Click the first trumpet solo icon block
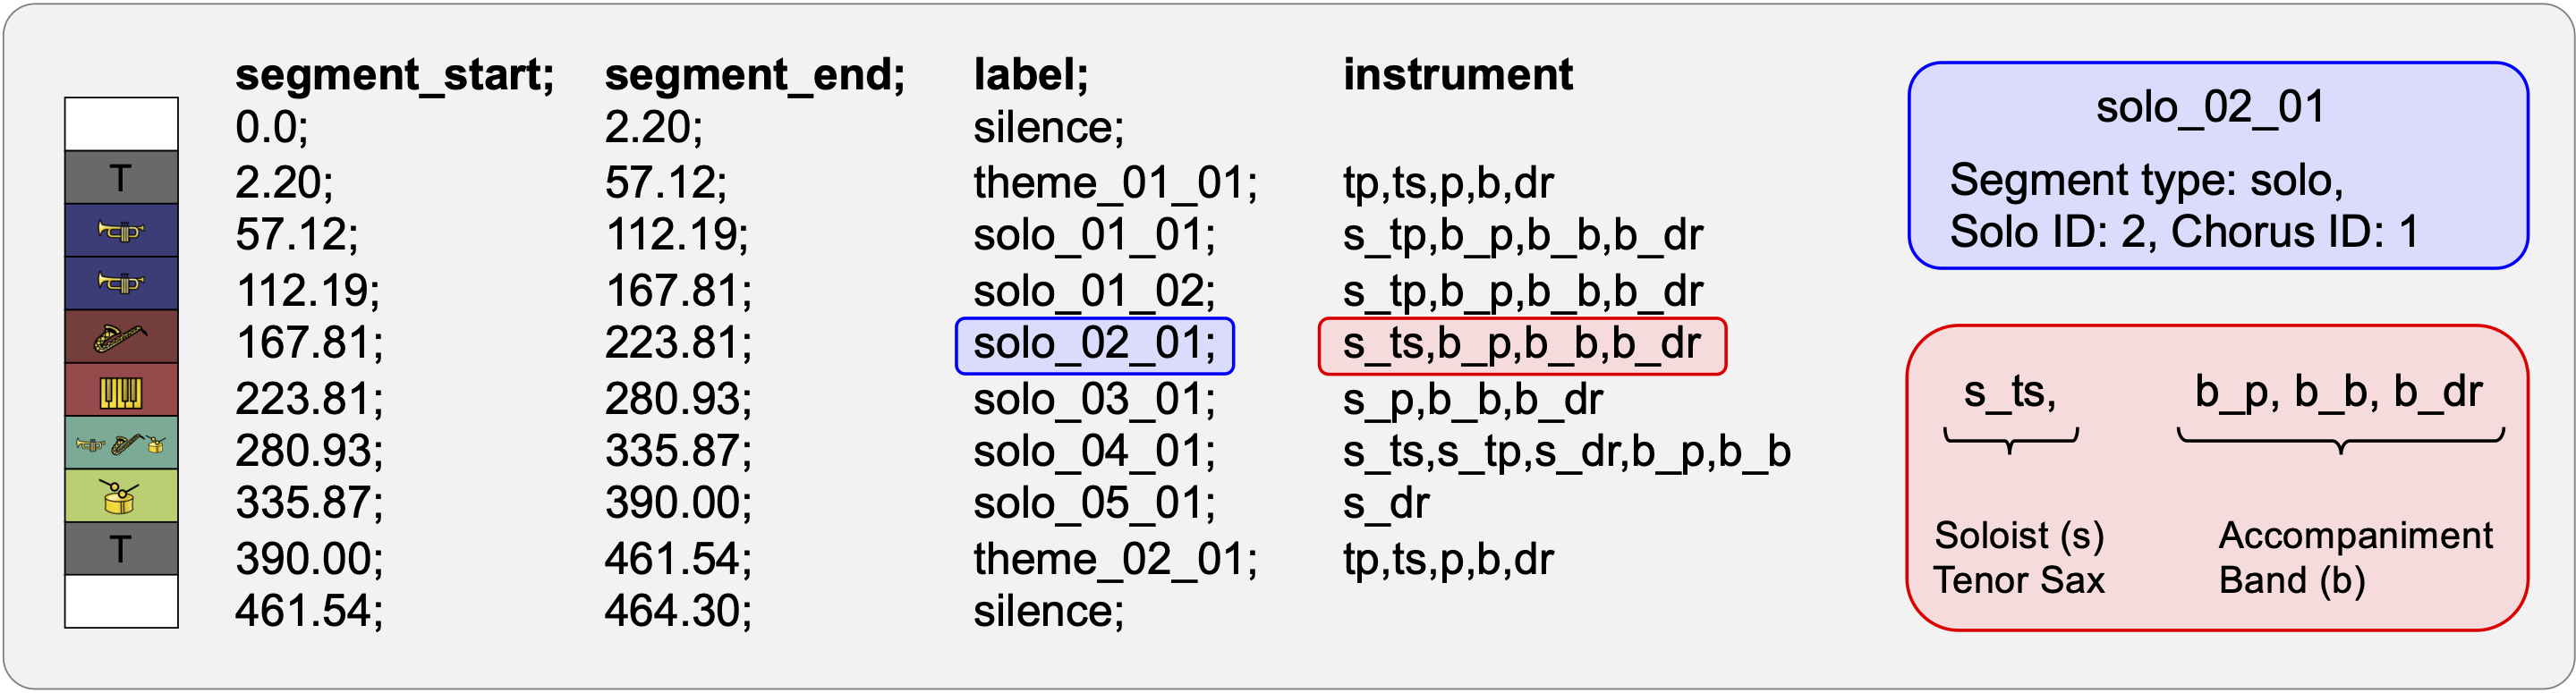2576x693 pixels. click(x=121, y=231)
